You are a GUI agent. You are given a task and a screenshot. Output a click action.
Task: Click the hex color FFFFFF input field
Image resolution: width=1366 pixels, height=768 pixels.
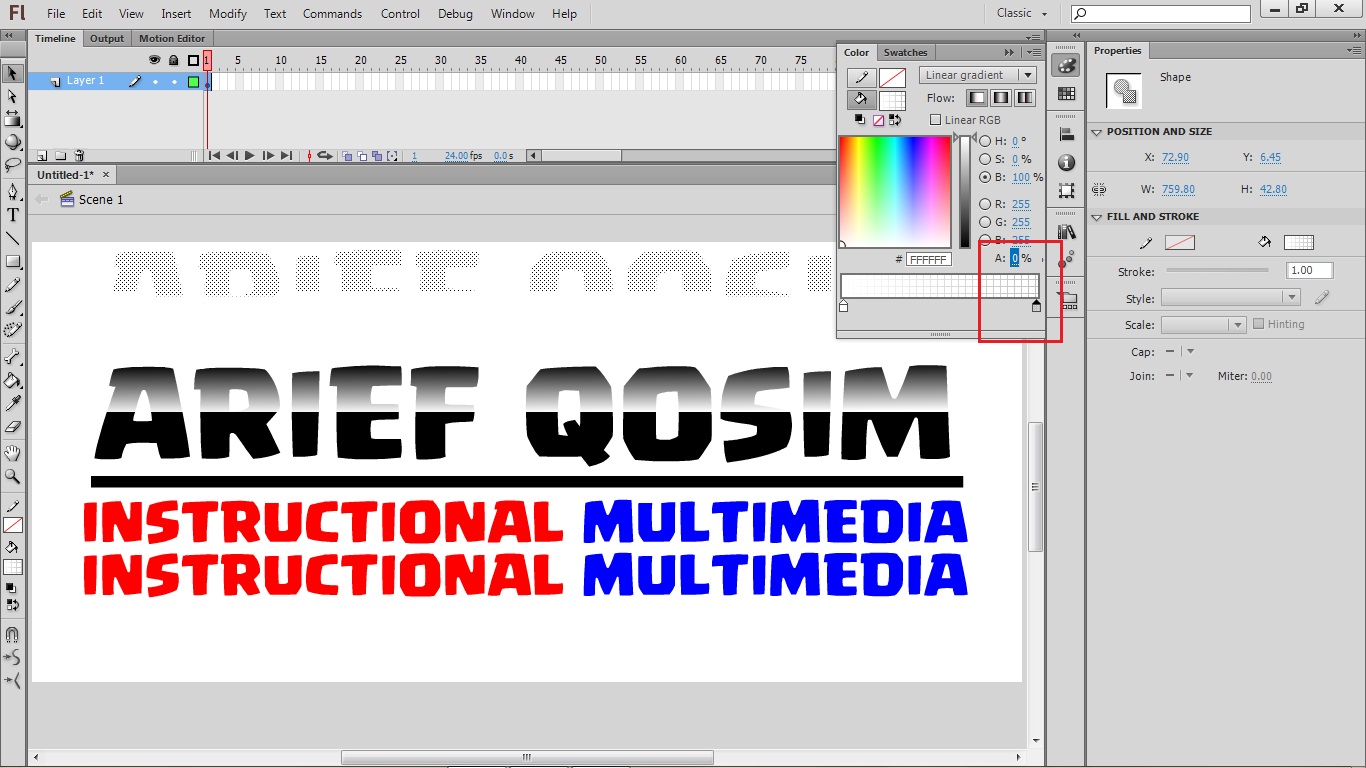pos(929,260)
